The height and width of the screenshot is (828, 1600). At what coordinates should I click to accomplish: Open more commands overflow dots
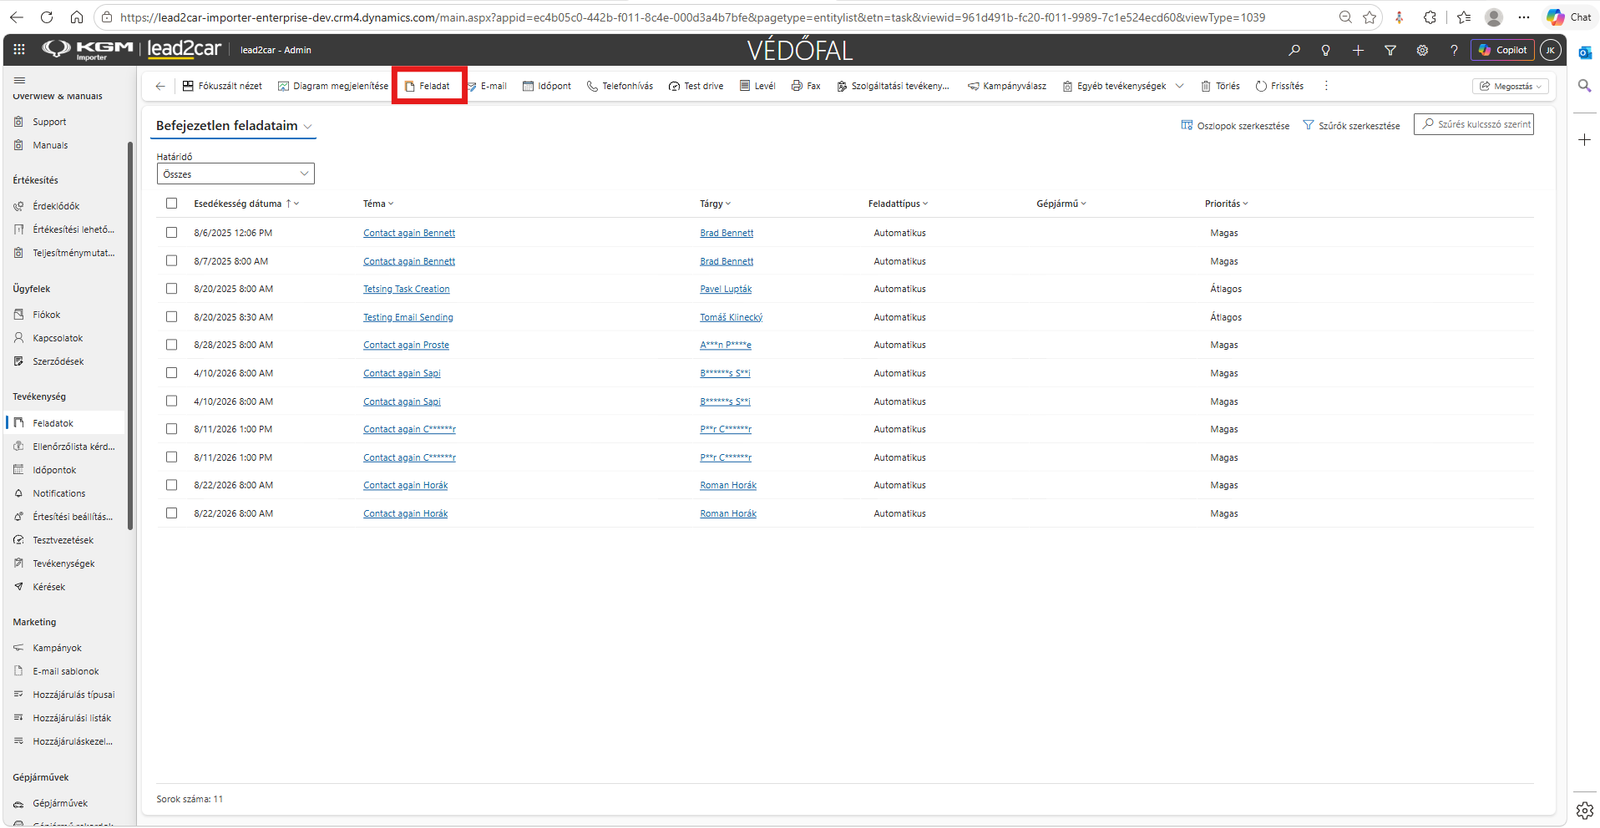point(1326,86)
